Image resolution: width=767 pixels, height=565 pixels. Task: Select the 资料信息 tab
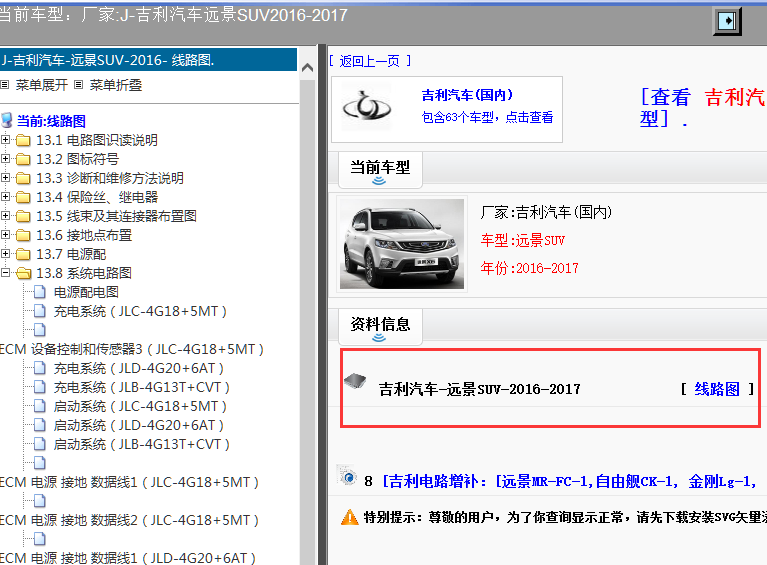tap(380, 326)
